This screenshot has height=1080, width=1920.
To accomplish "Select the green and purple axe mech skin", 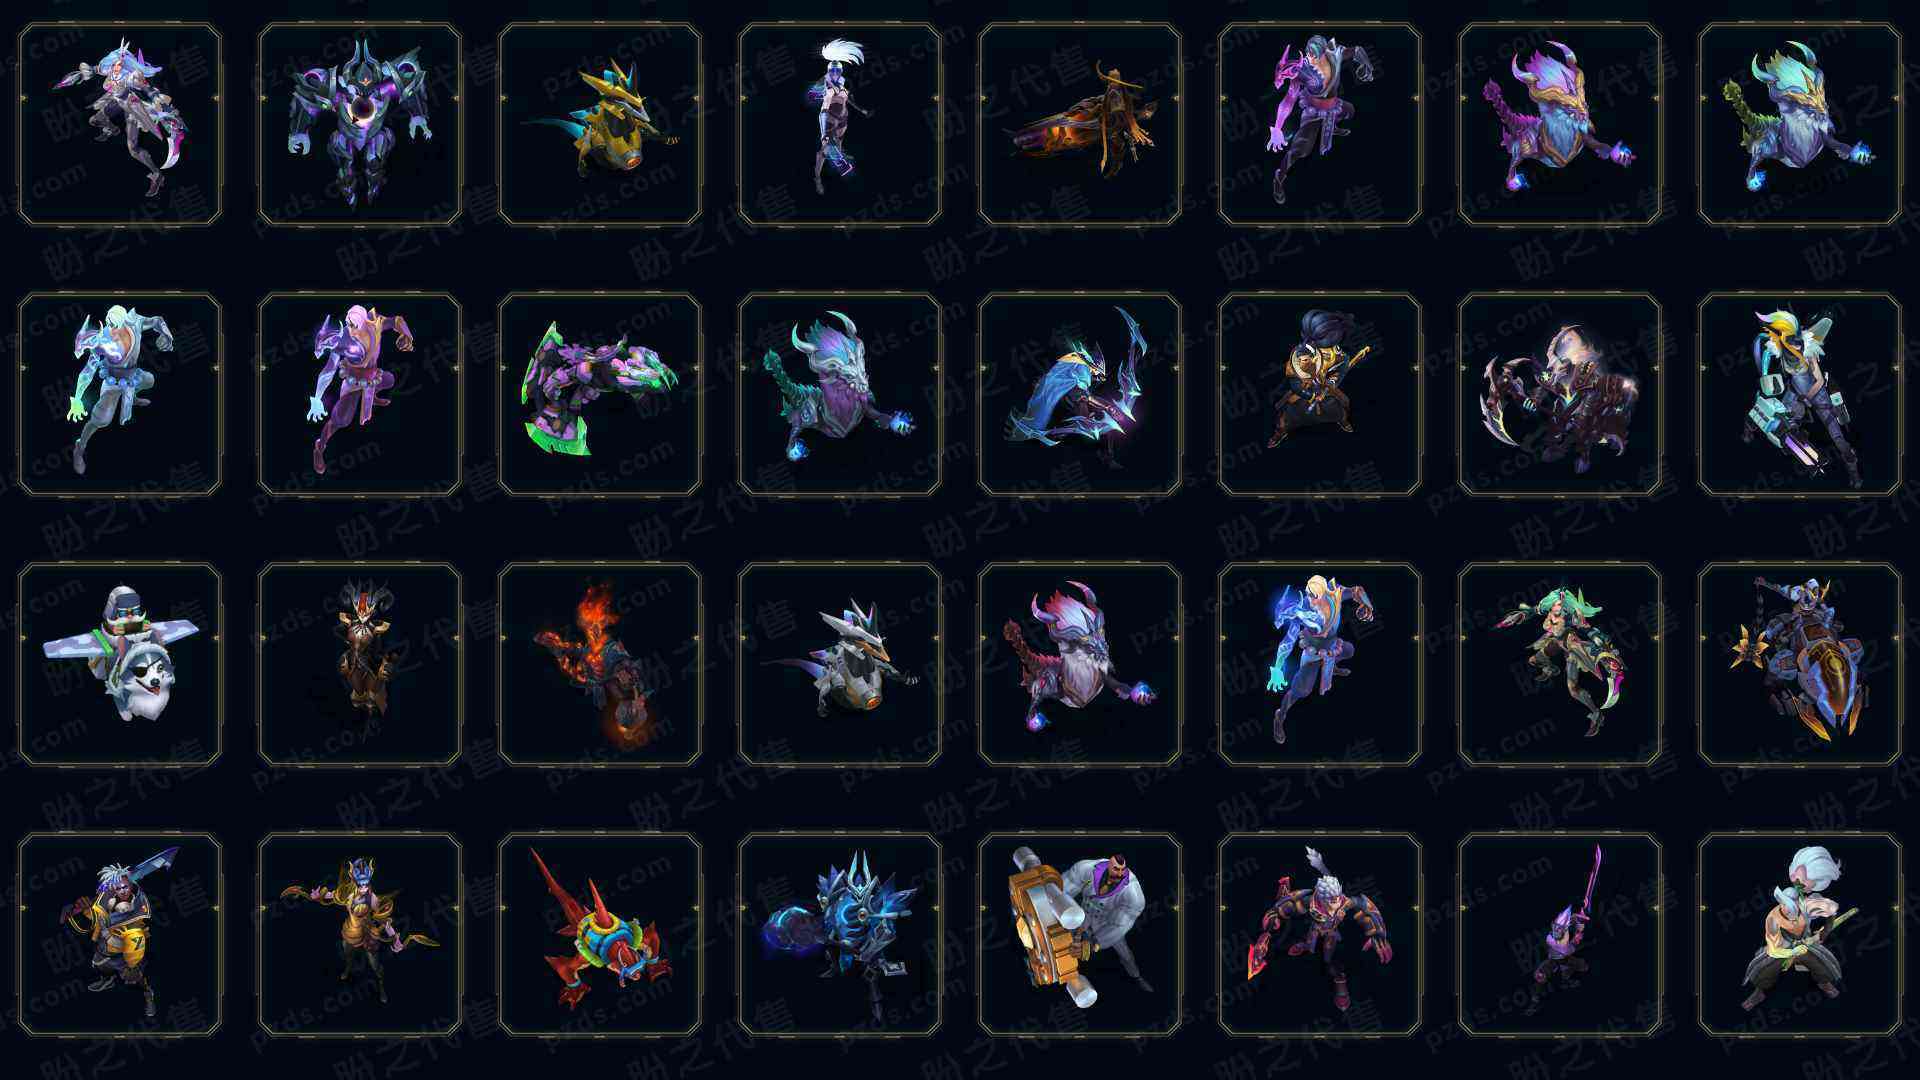I will [600, 394].
